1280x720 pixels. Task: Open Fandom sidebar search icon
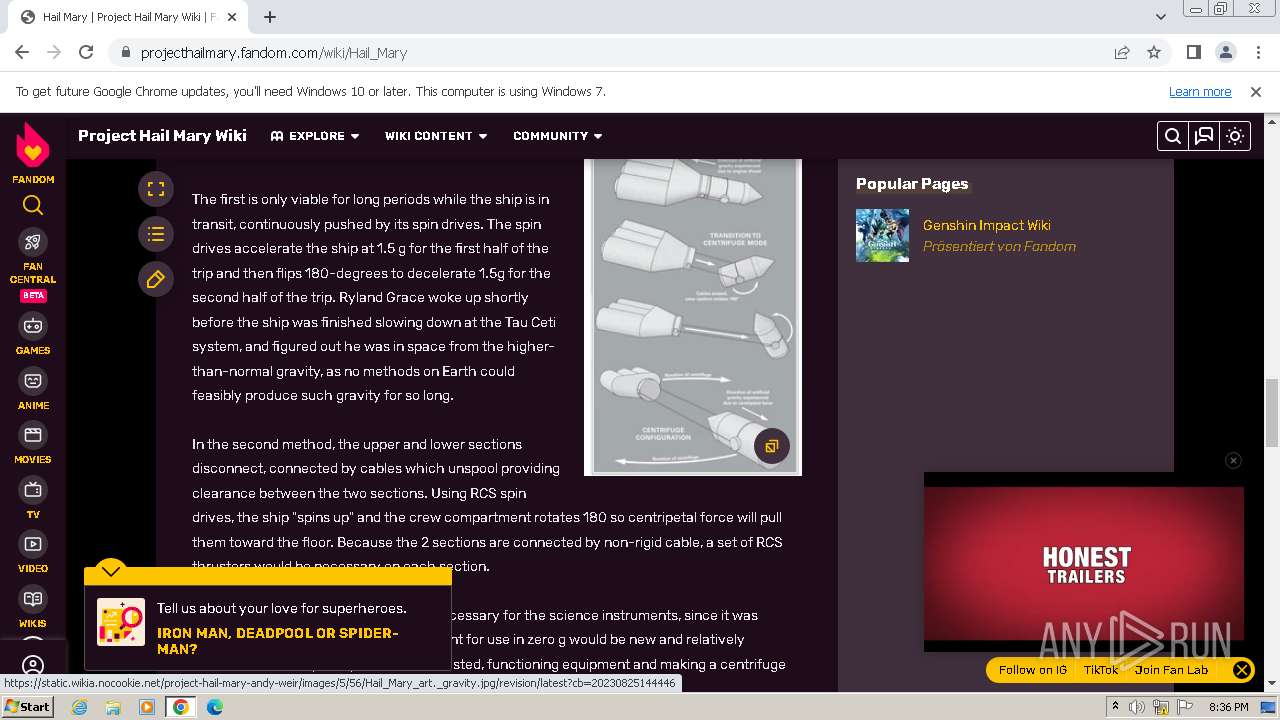(x=33, y=206)
